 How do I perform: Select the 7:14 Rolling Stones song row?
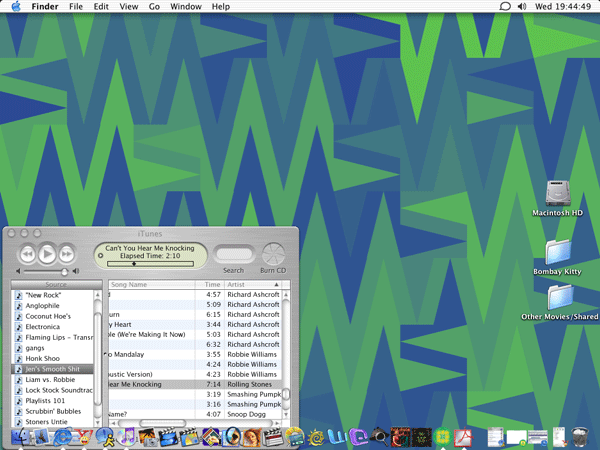click(195, 384)
